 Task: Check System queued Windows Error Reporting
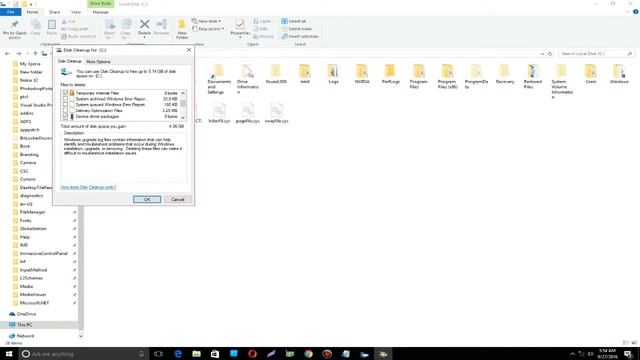tap(65, 104)
